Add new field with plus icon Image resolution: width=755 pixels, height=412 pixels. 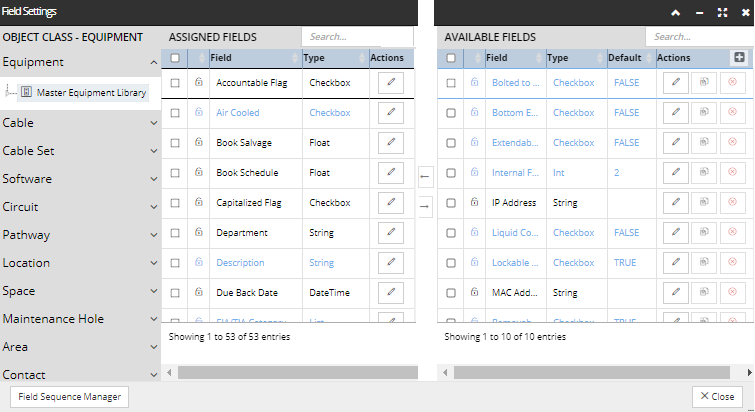(x=739, y=58)
